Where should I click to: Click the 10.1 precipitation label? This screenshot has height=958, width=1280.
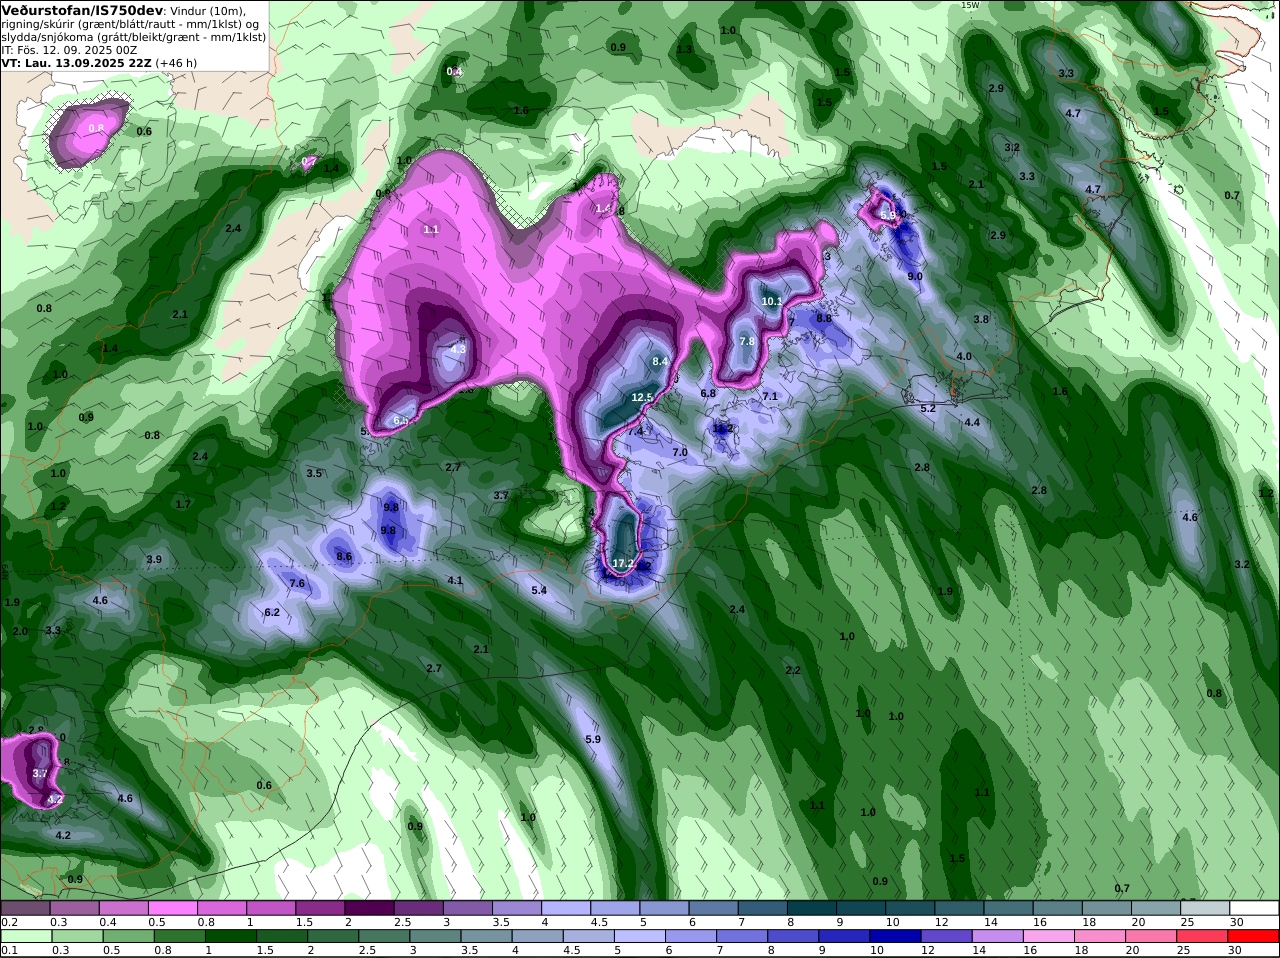pyautogui.click(x=772, y=301)
